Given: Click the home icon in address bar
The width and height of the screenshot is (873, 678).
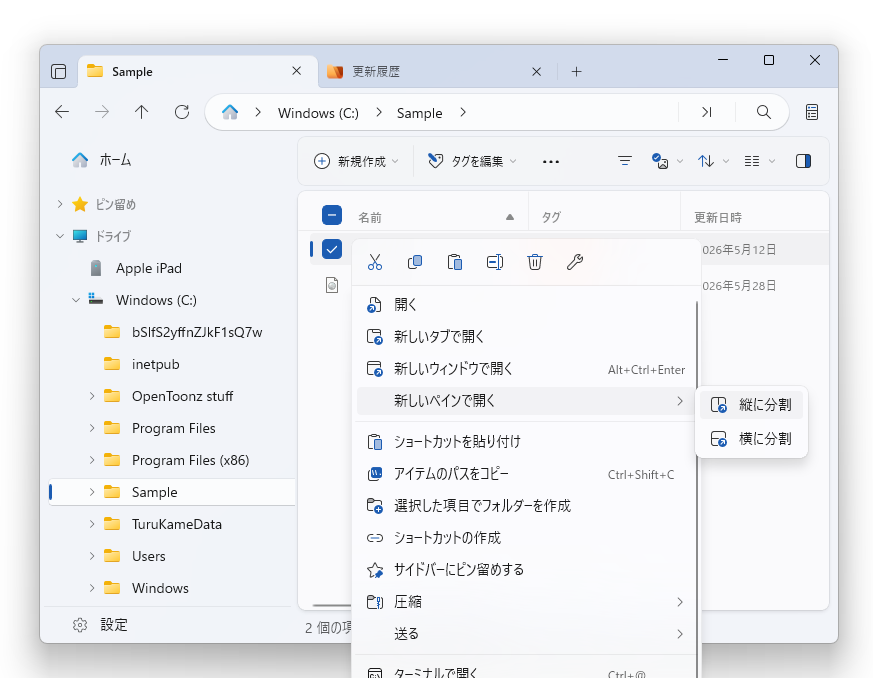Looking at the screenshot, I should pyautogui.click(x=230, y=112).
